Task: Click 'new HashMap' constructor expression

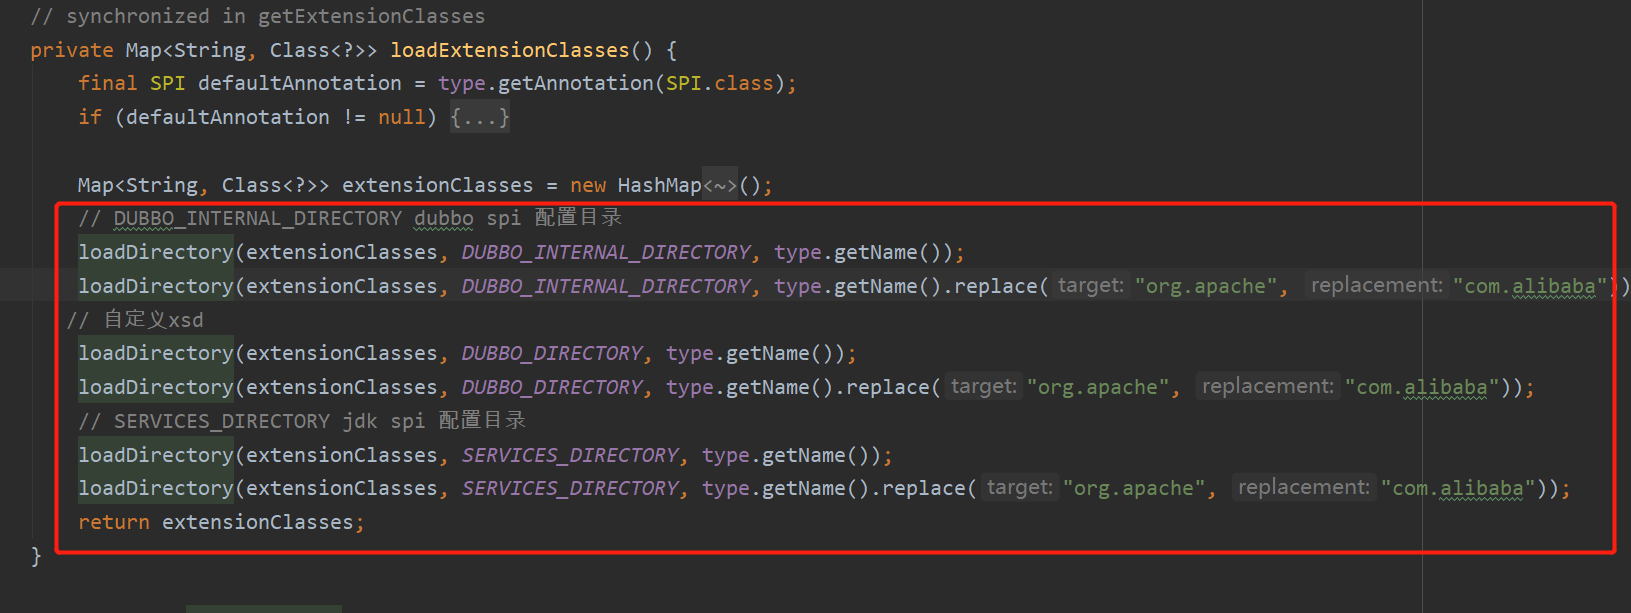Action: point(636,185)
